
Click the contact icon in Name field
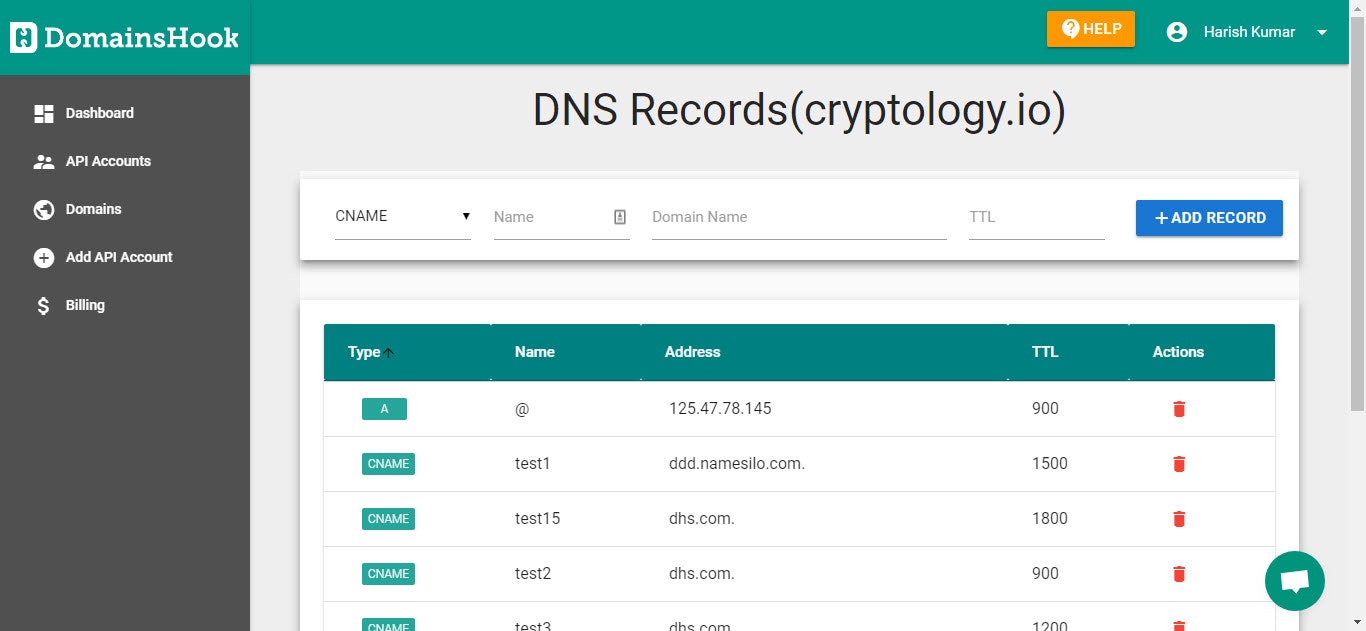[620, 217]
